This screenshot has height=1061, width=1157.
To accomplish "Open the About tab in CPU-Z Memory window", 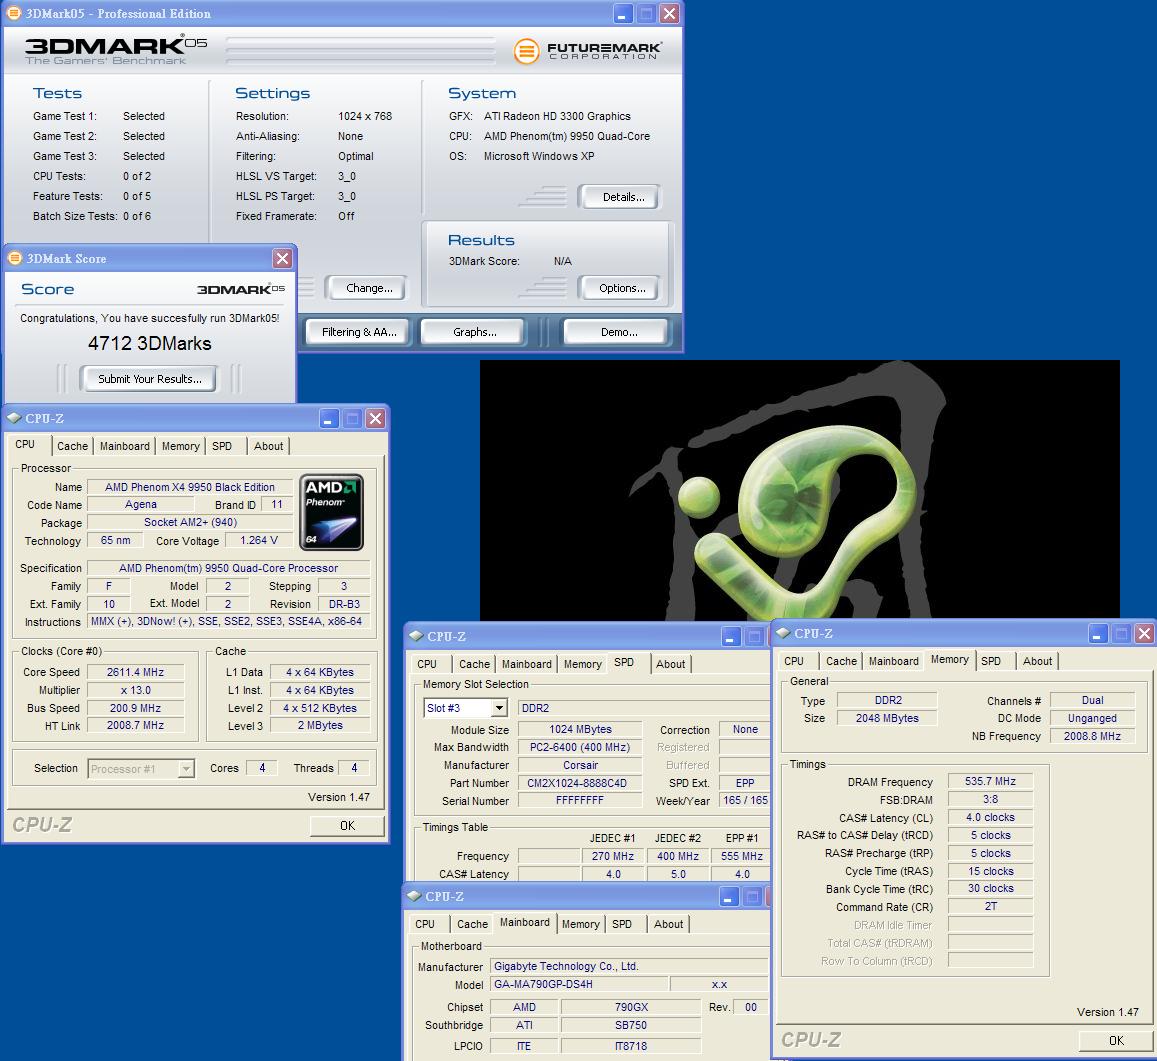I will click(1037, 661).
